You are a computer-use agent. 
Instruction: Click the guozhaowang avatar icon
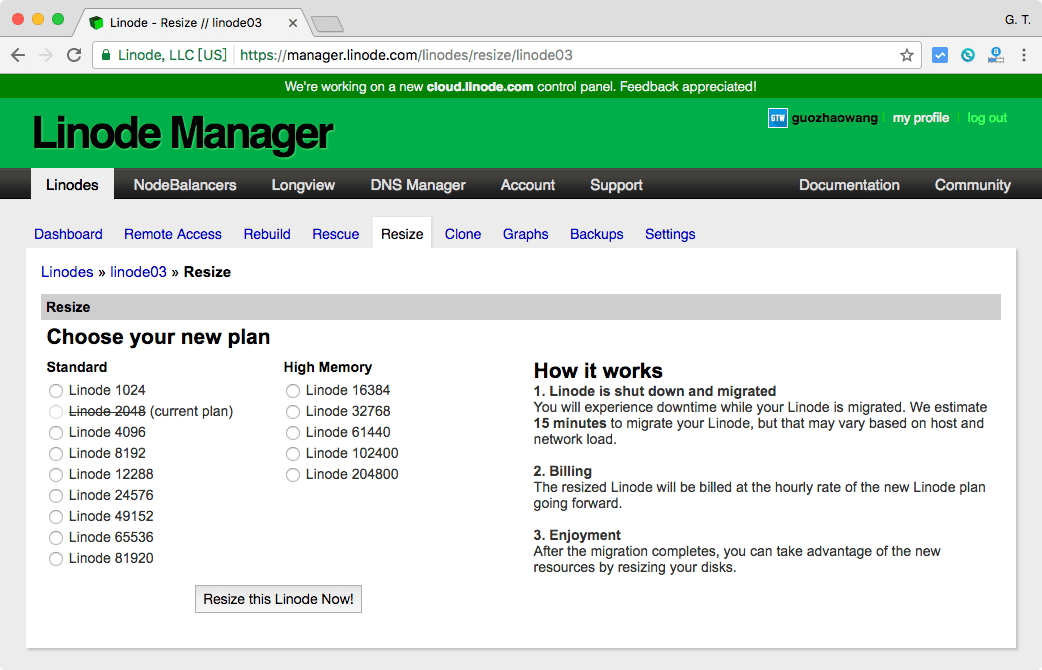tap(777, 118)
